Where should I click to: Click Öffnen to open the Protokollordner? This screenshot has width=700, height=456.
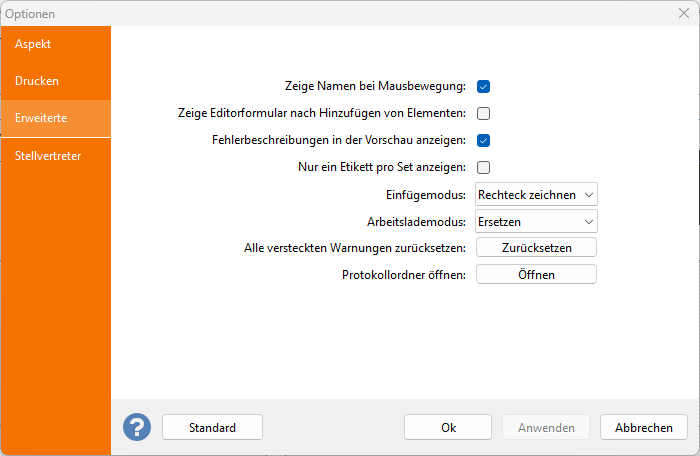pyautogui.click(x=536, y=274)
